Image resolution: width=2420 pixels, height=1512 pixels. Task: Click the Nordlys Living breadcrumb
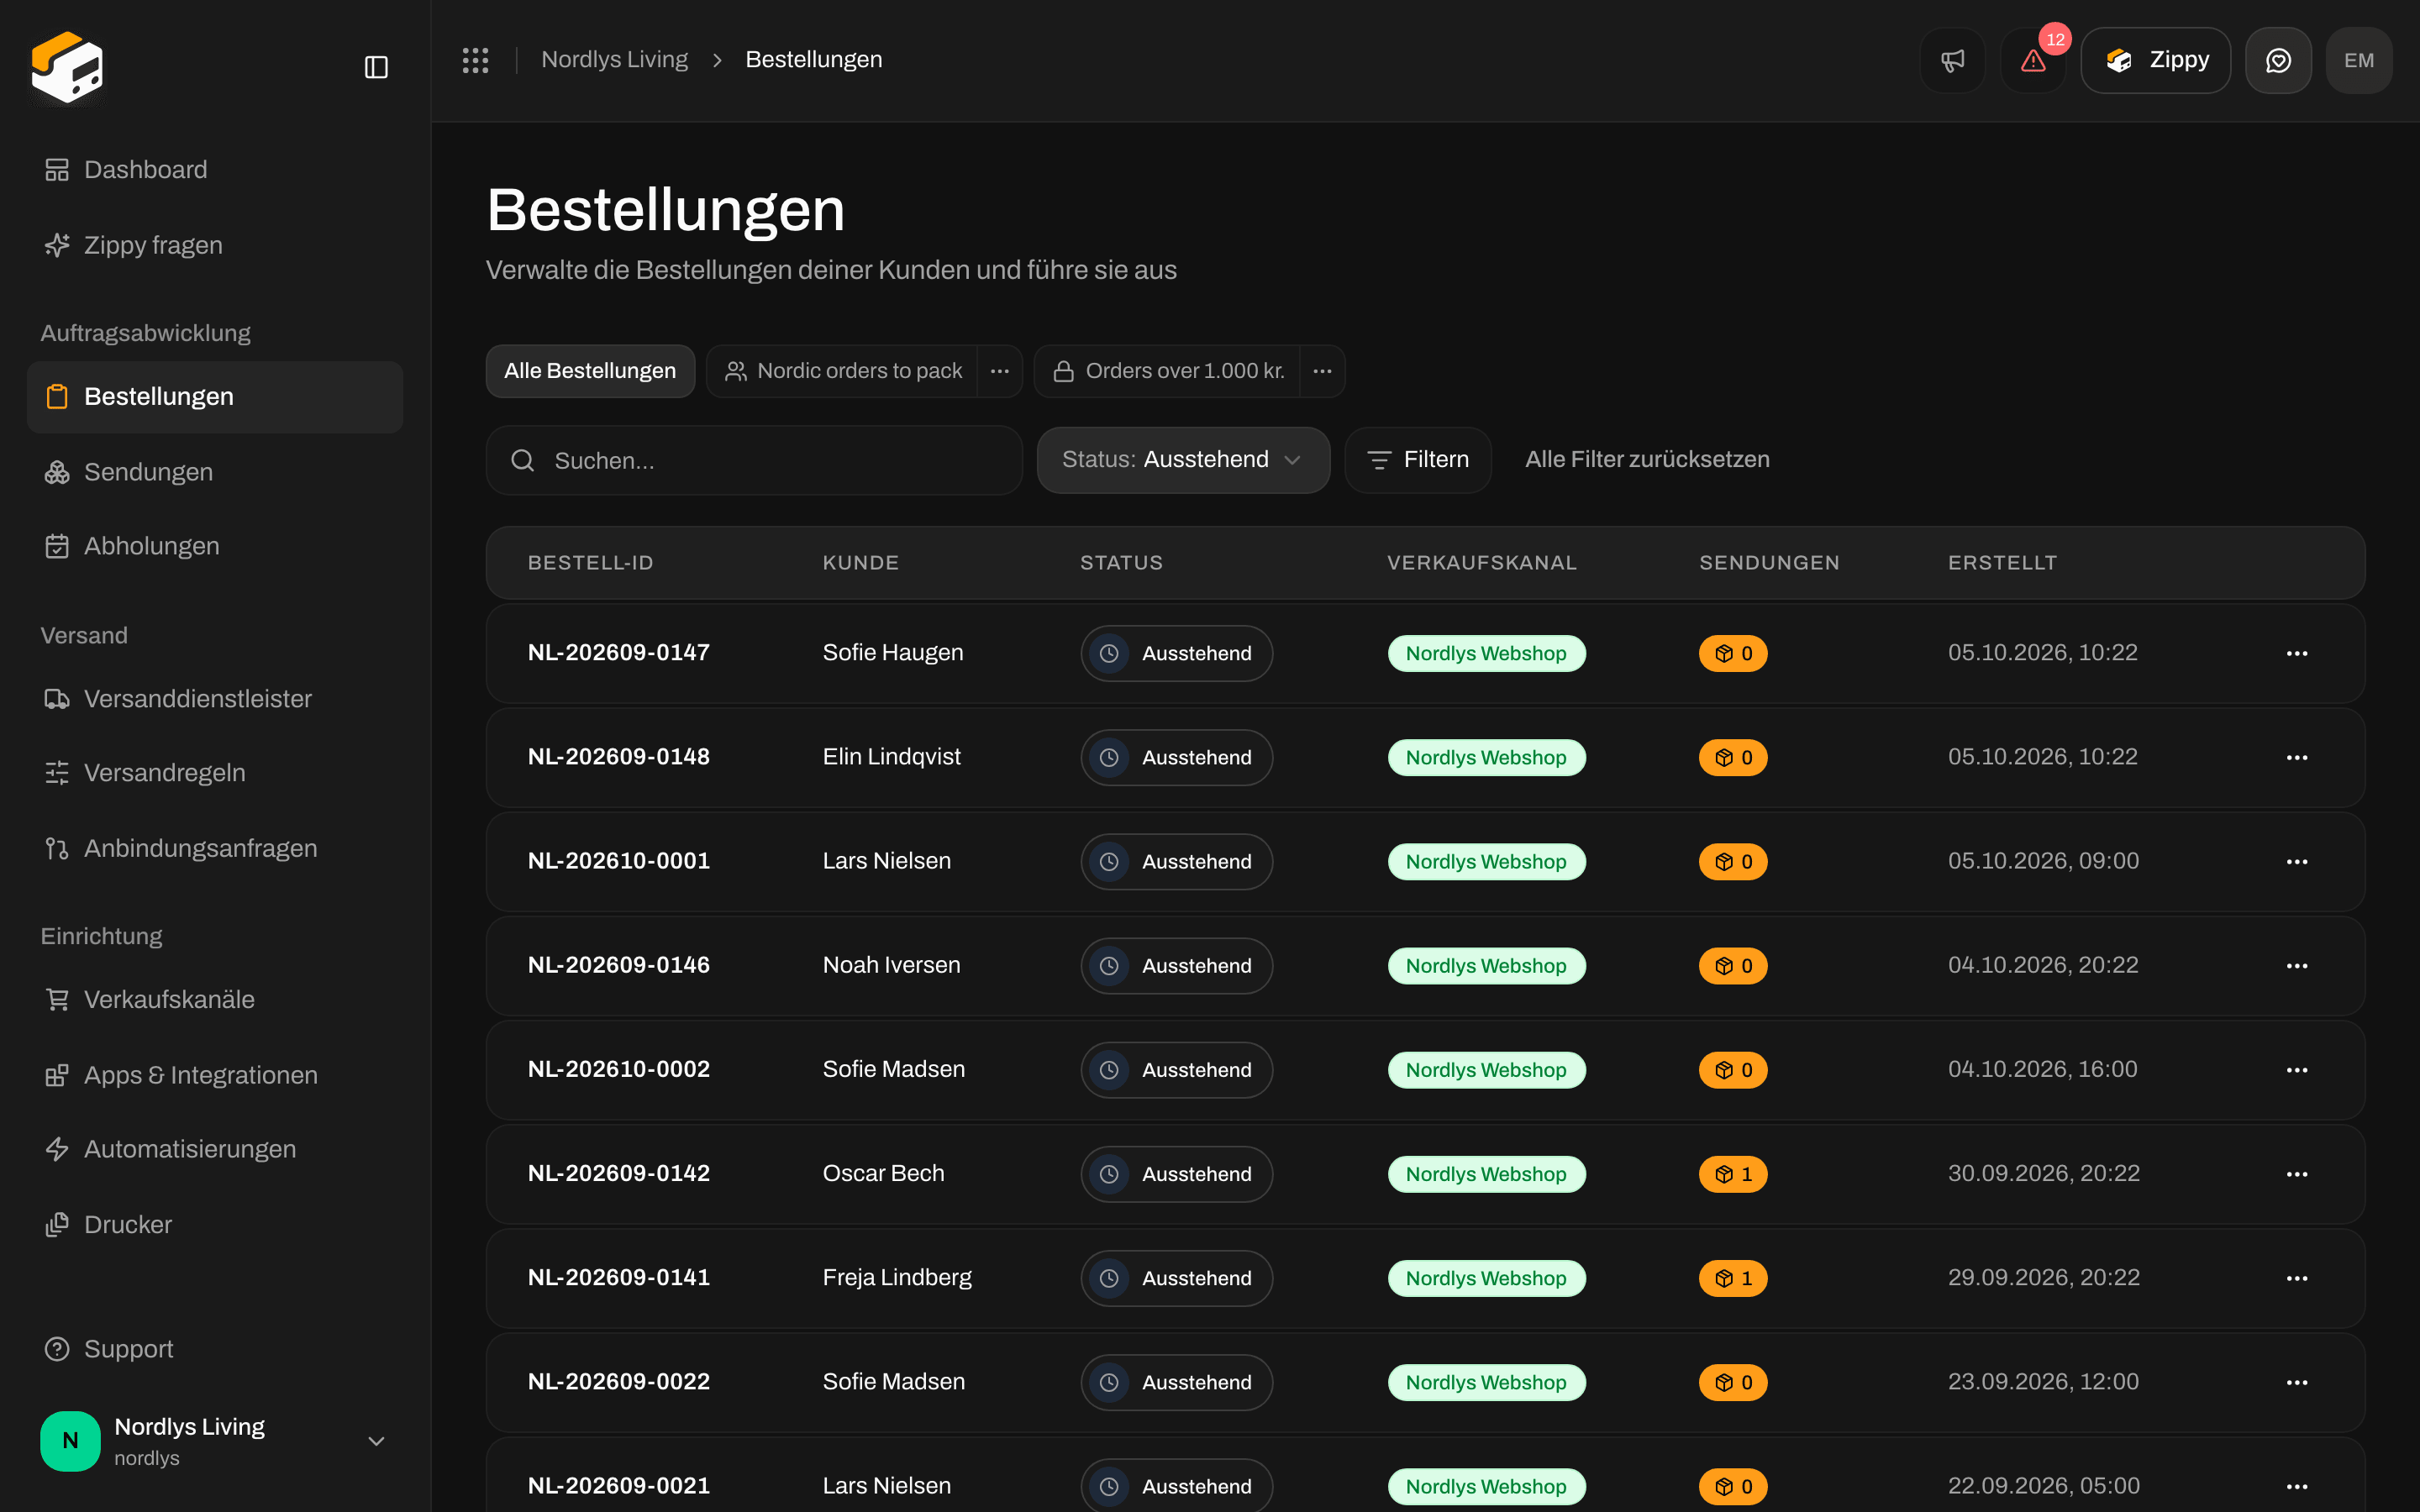point(614,60)
